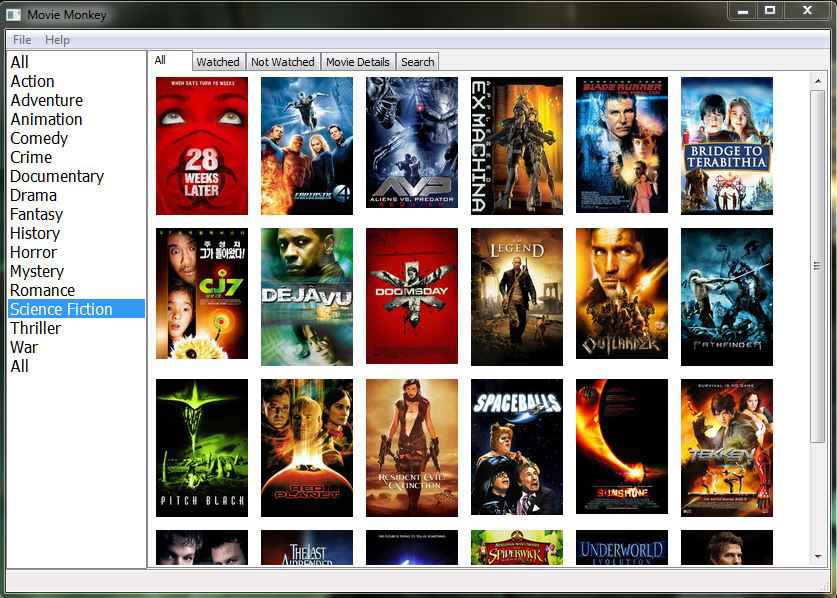
Task: Select the Spaceballs poster
Action: tap(517, 447)
